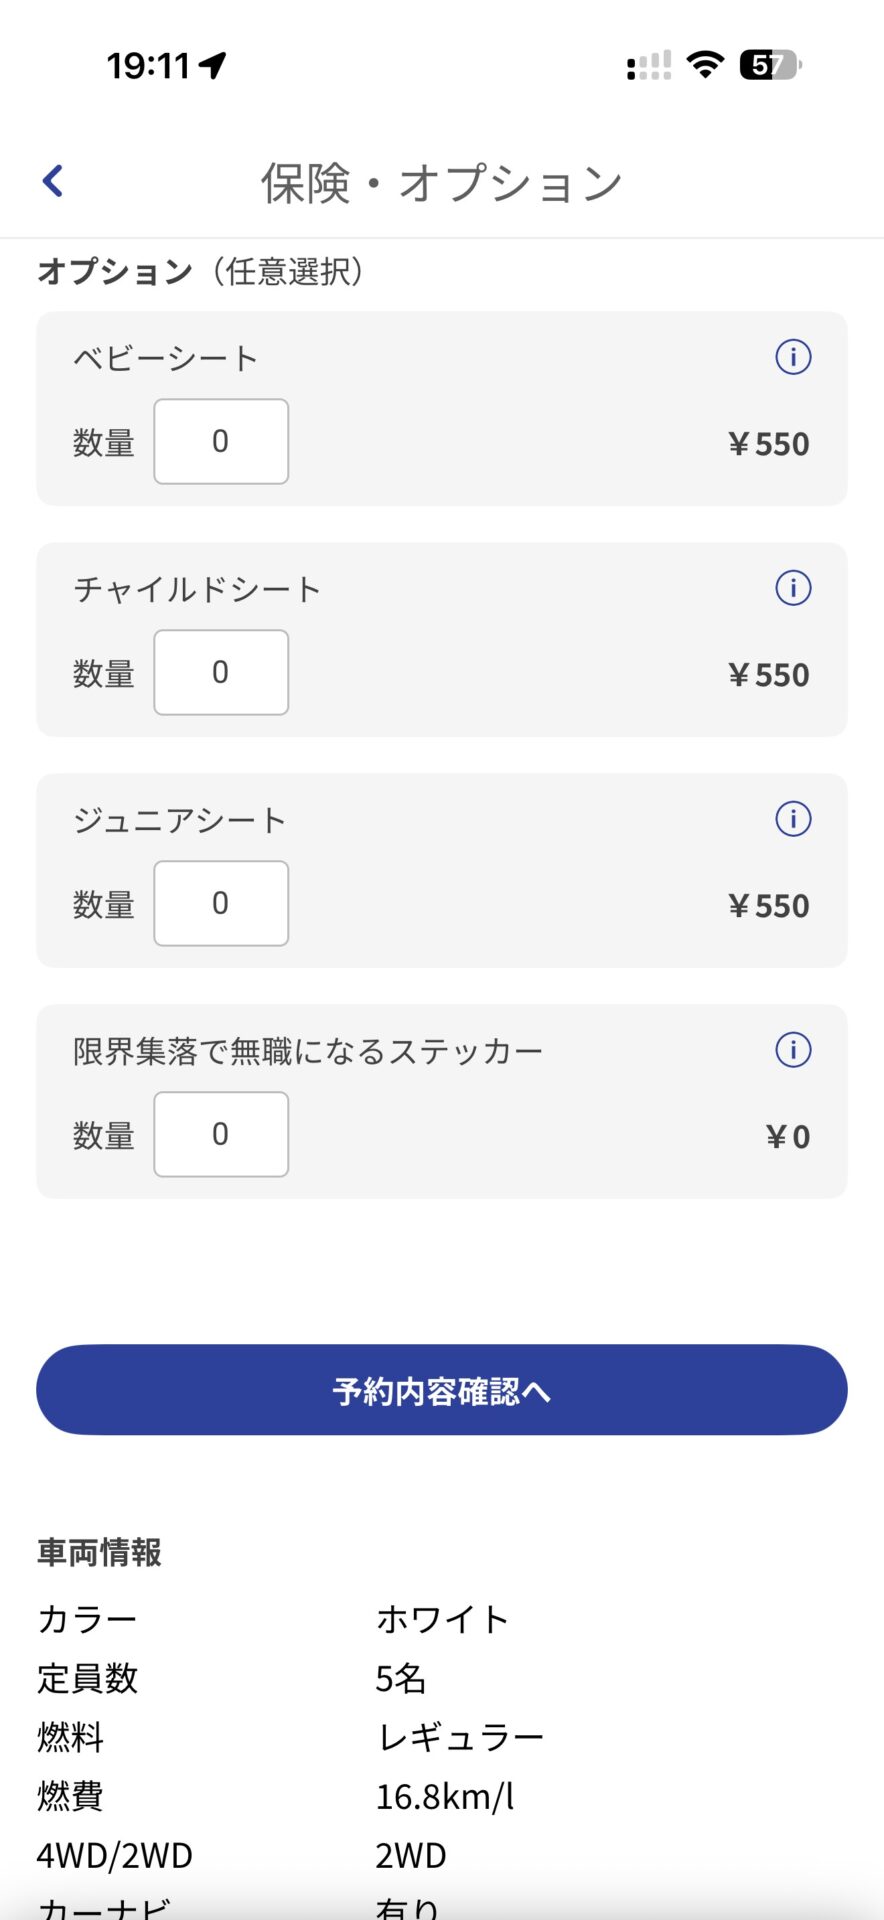Select the ステッカー quantity field
The width and height of the screenshot is (884, 1920).
221,1135
